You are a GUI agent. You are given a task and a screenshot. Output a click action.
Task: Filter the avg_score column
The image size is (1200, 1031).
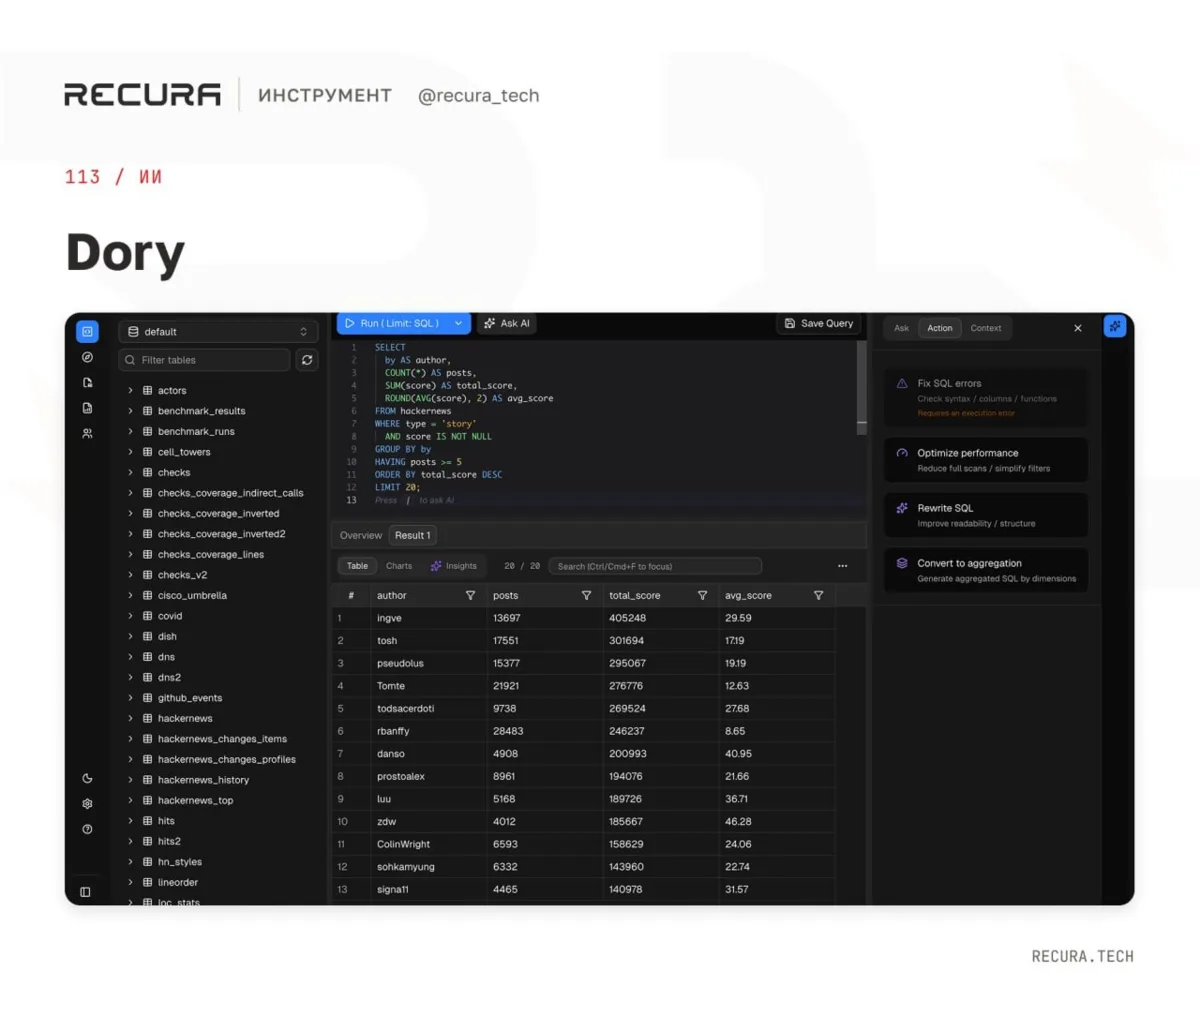click(818, 595)
